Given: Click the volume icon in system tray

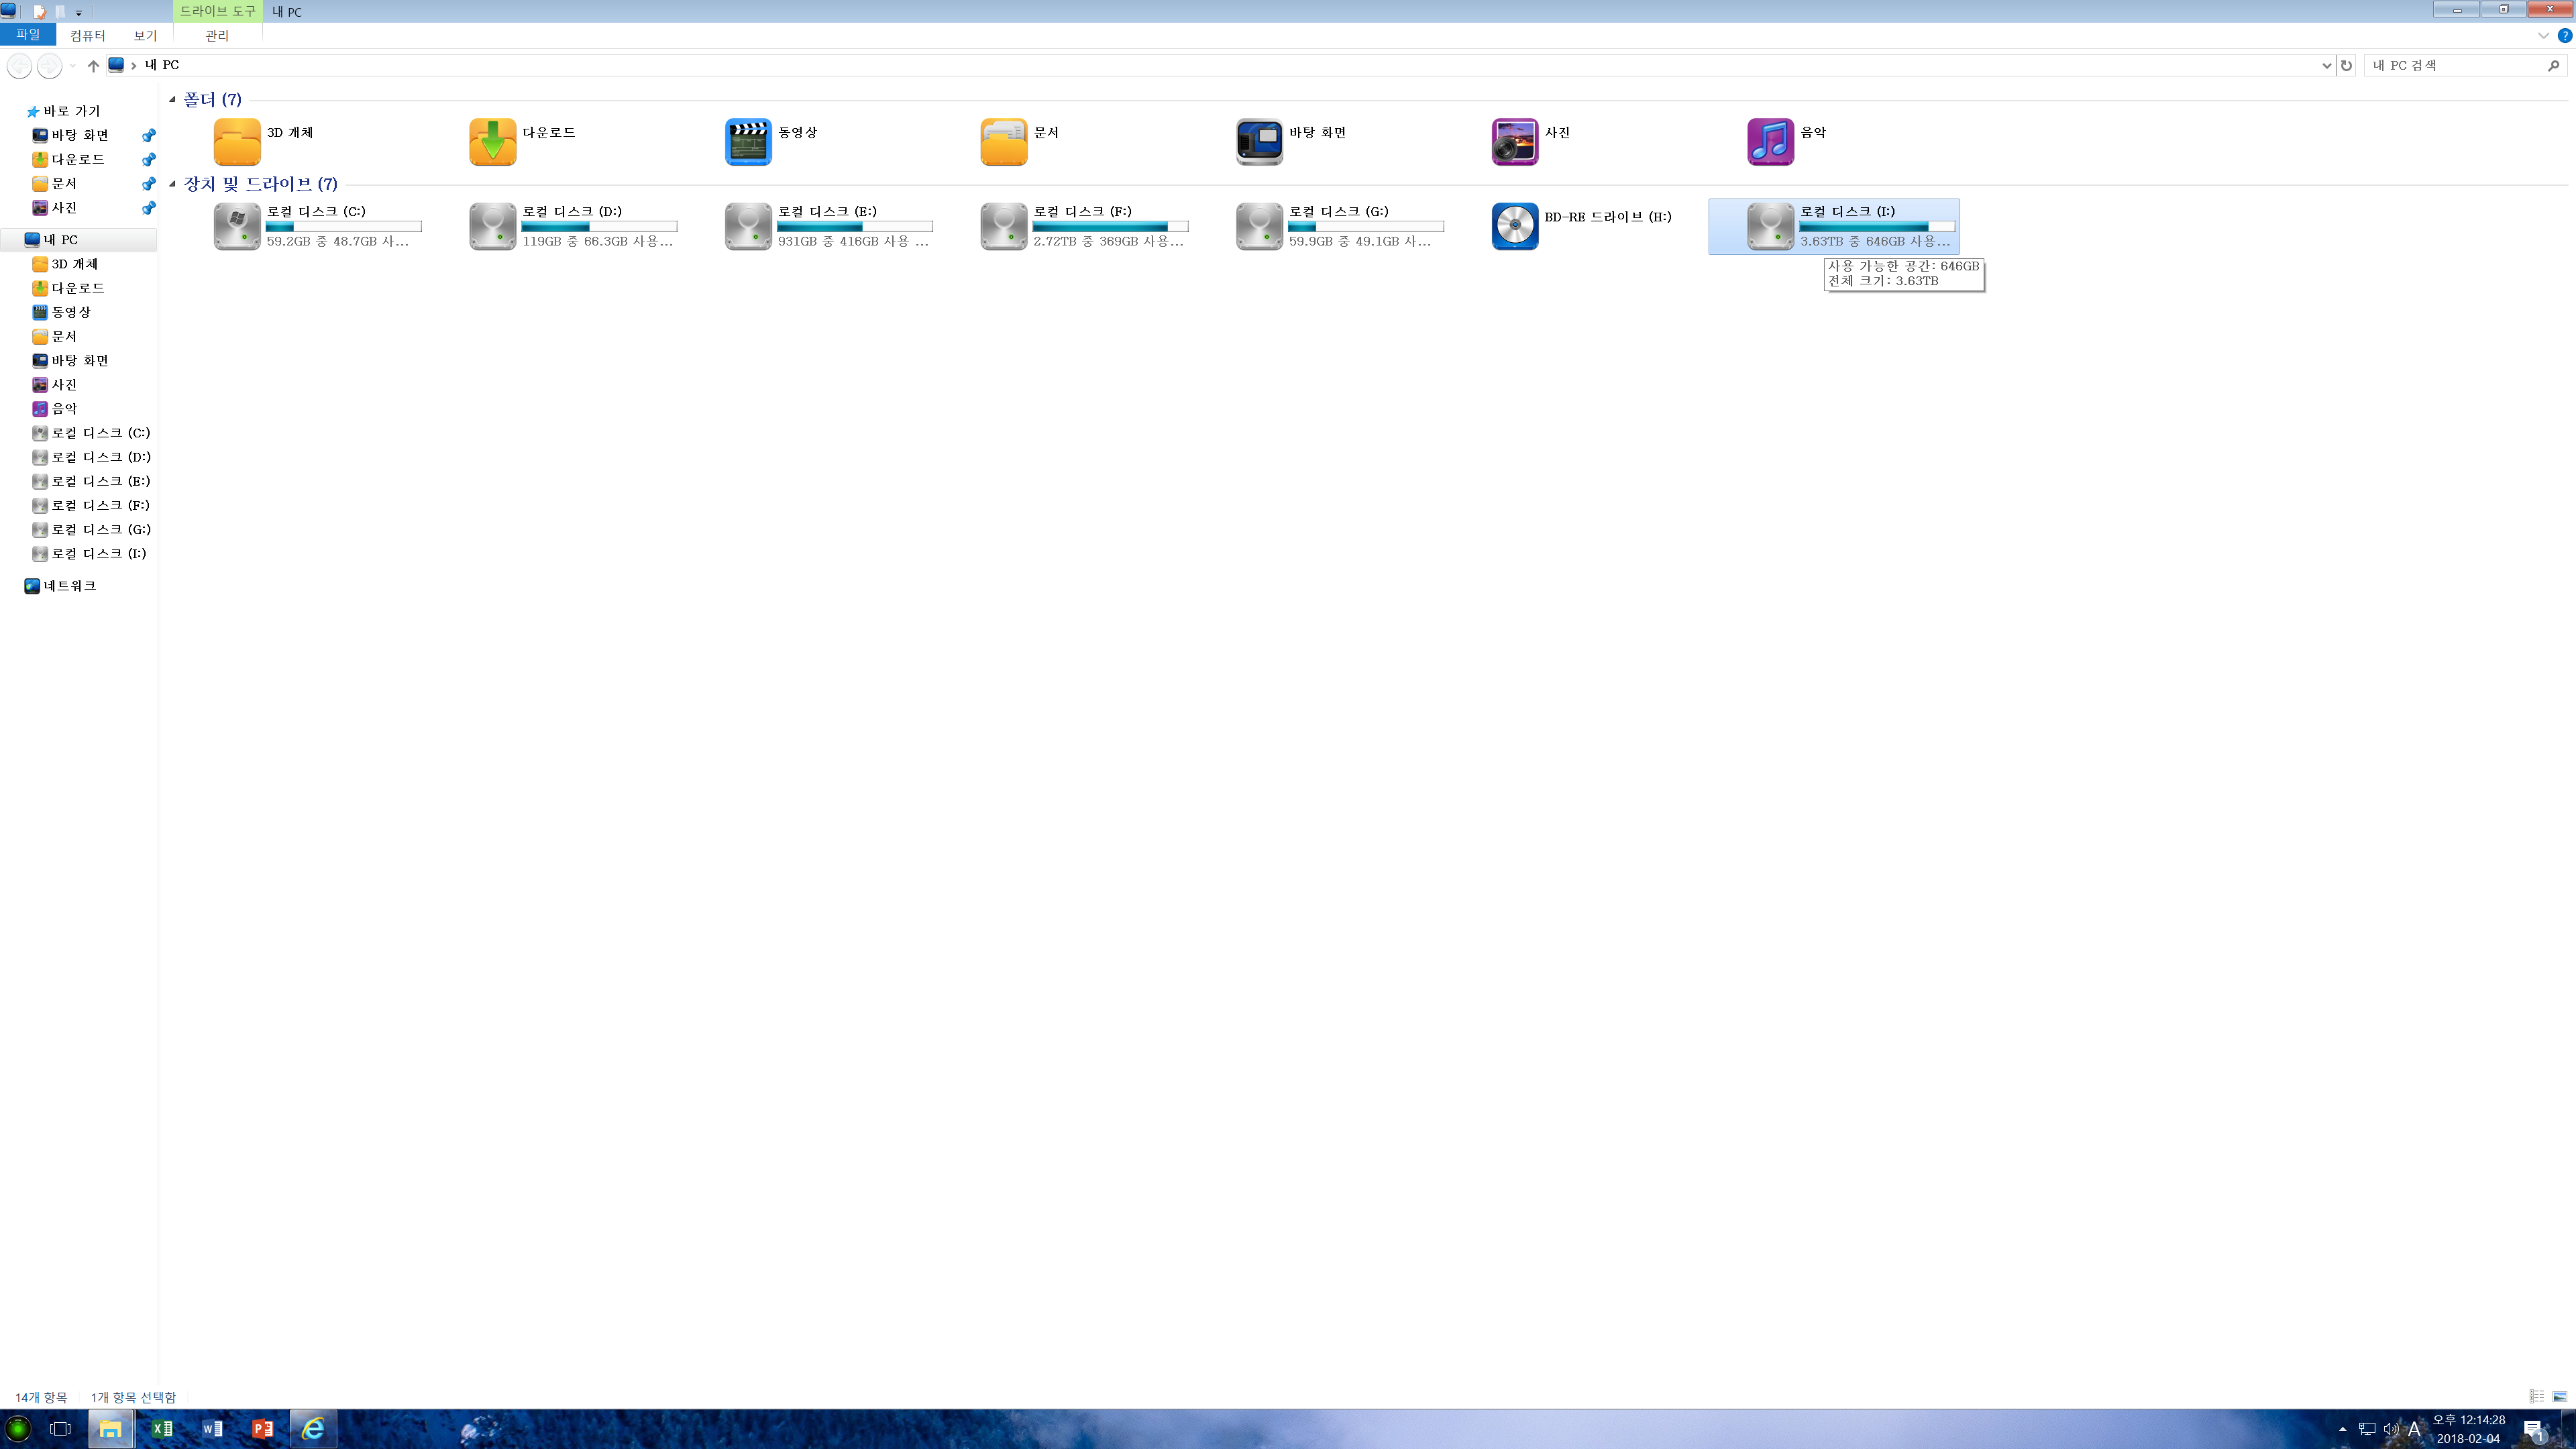Looking at the screenshot, I should click(2391, 1429).
